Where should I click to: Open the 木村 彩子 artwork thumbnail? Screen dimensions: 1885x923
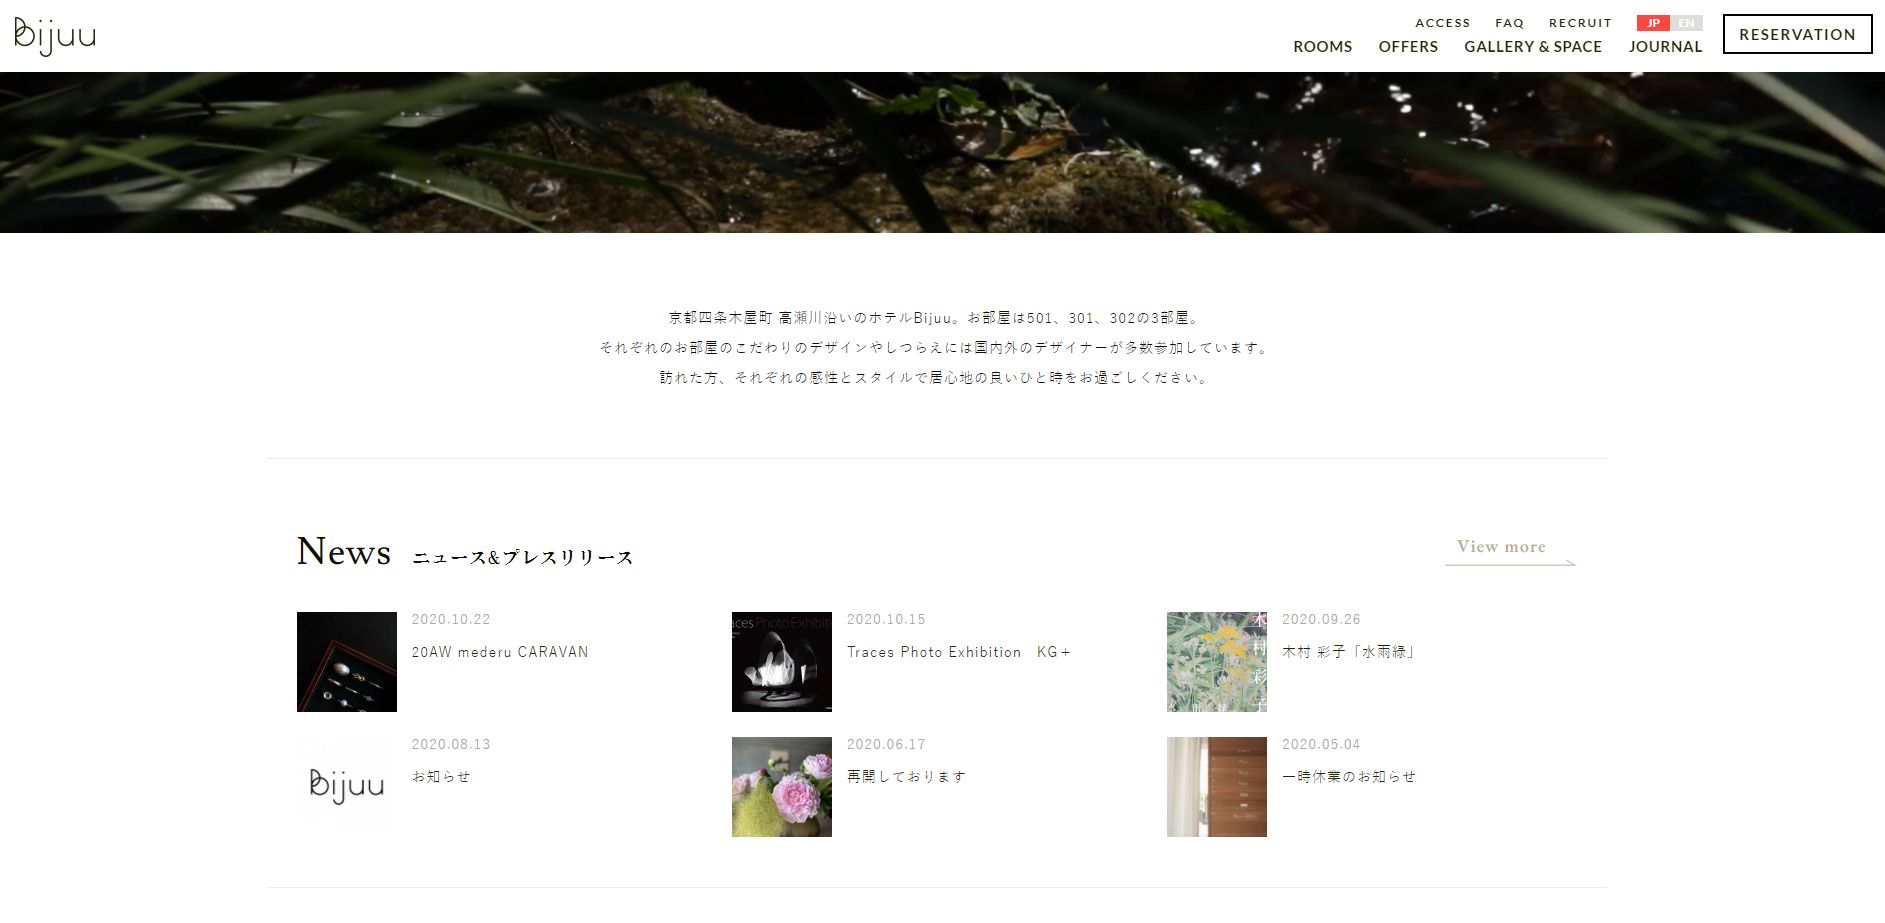click(1217, 662)
